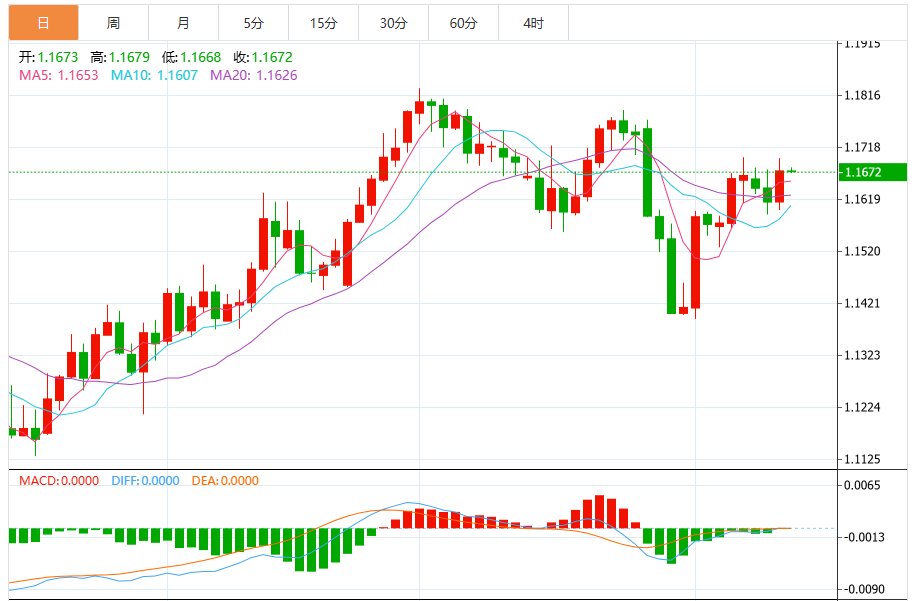Select the MA20 moving average label
The width and height of the screenshot is (919, 601).
(x=253, y=75)
